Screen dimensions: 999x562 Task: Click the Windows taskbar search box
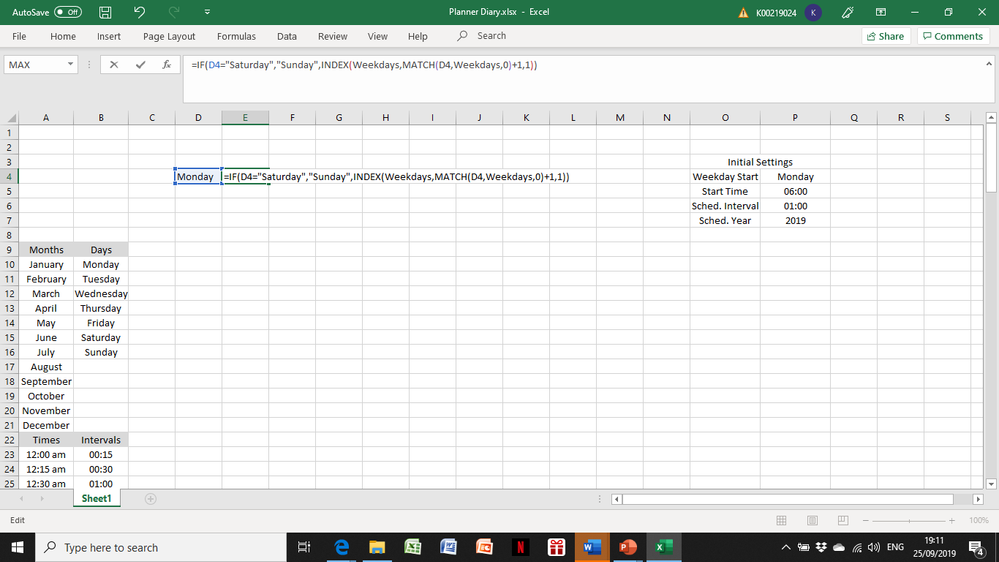tap(161, 547)
